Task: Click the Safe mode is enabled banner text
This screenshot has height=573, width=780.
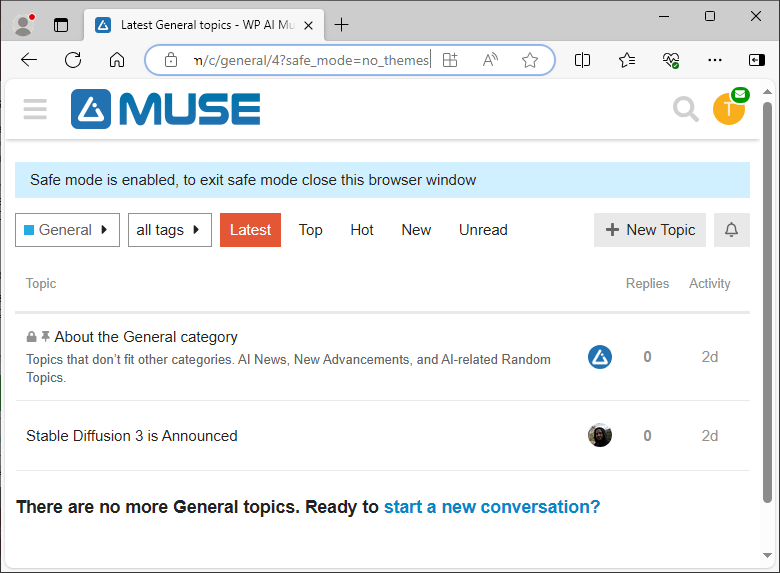Action: coord(253,180)
